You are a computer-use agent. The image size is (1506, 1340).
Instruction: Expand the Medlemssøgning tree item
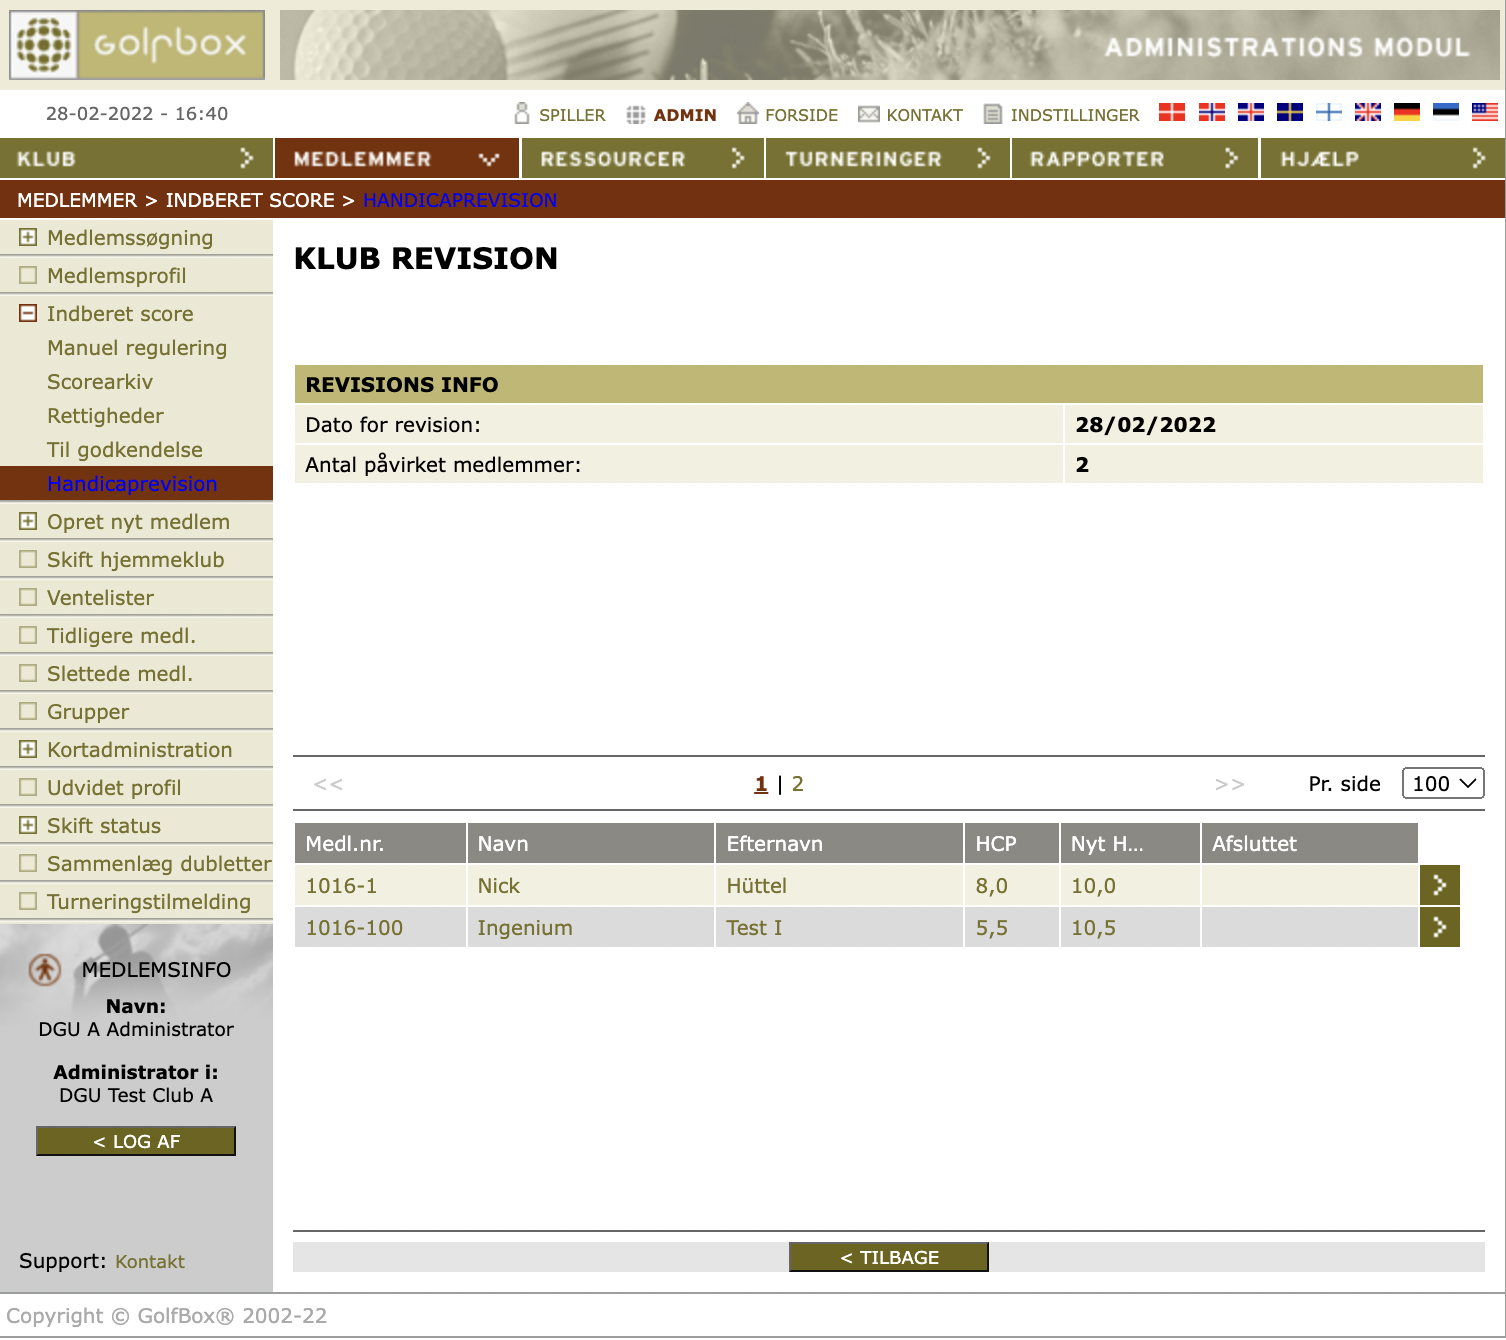coord(28,237)
